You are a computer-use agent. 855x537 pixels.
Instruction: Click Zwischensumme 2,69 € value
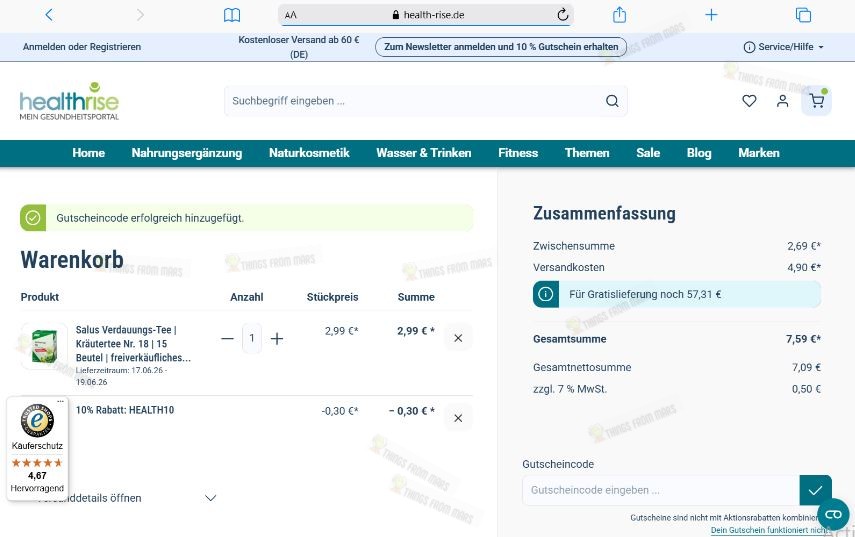(x=804, y=246)
